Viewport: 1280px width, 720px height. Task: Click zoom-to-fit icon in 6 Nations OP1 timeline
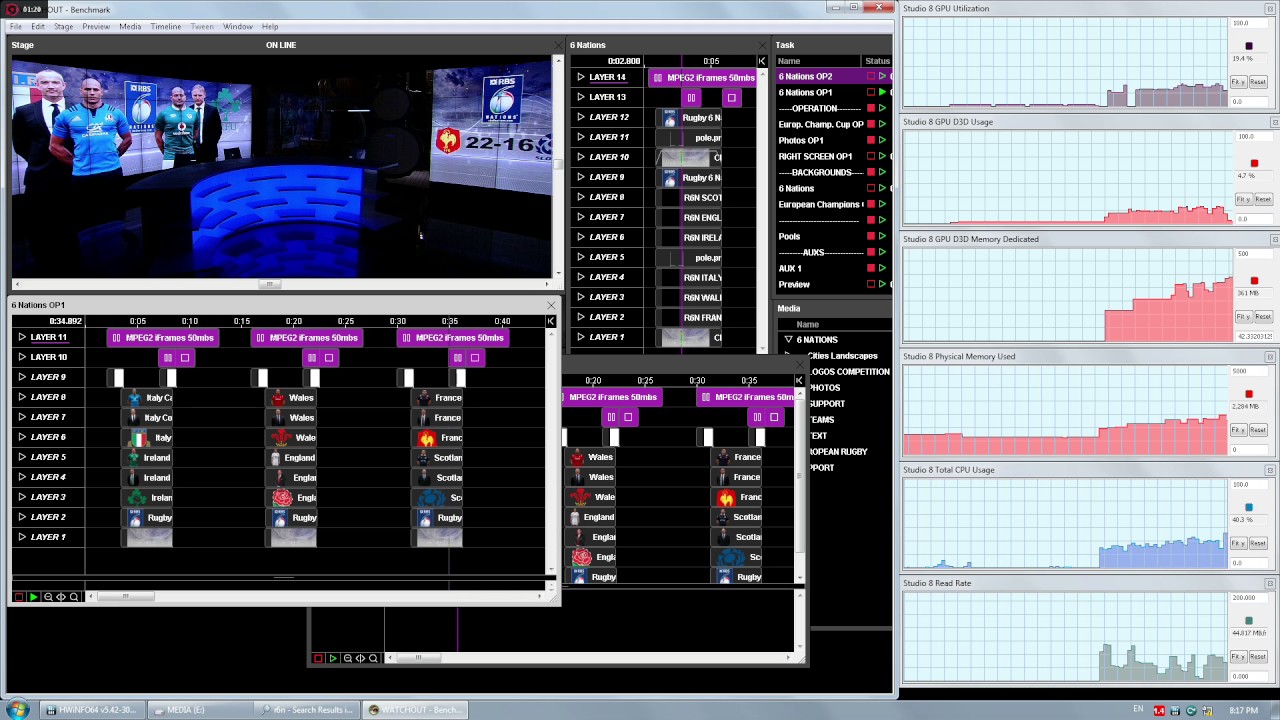pyautogui.click(x=61, y=597)
